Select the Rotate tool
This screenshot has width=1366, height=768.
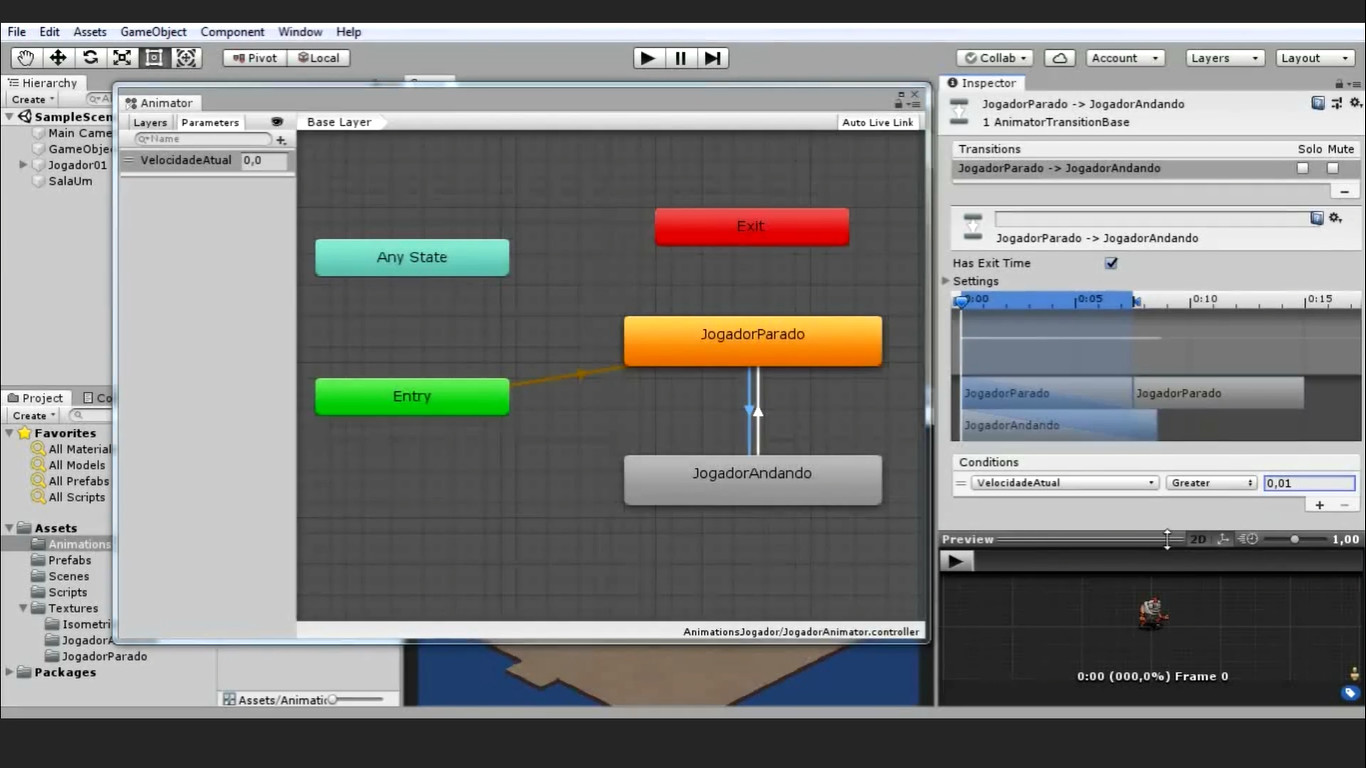click(90, 58)
